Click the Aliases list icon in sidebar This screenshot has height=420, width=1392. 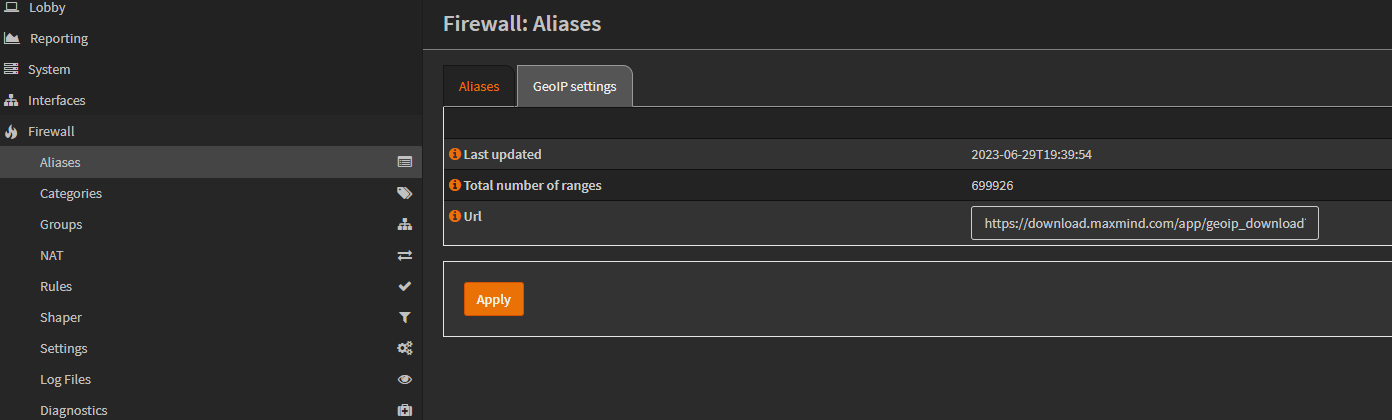tap(405, 162)
